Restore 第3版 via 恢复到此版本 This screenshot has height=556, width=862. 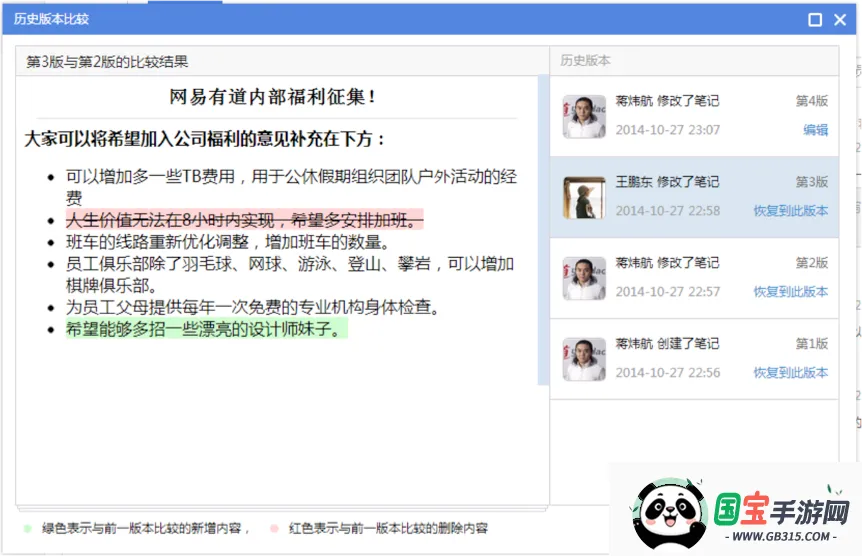791,211
